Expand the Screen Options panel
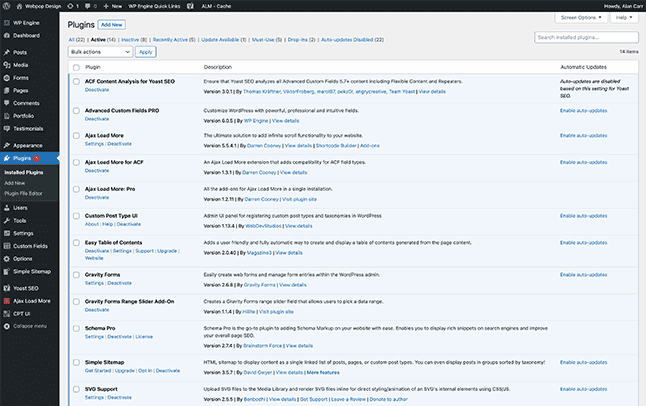The height and width of the screenshot is (406, 646). [581, 18]
